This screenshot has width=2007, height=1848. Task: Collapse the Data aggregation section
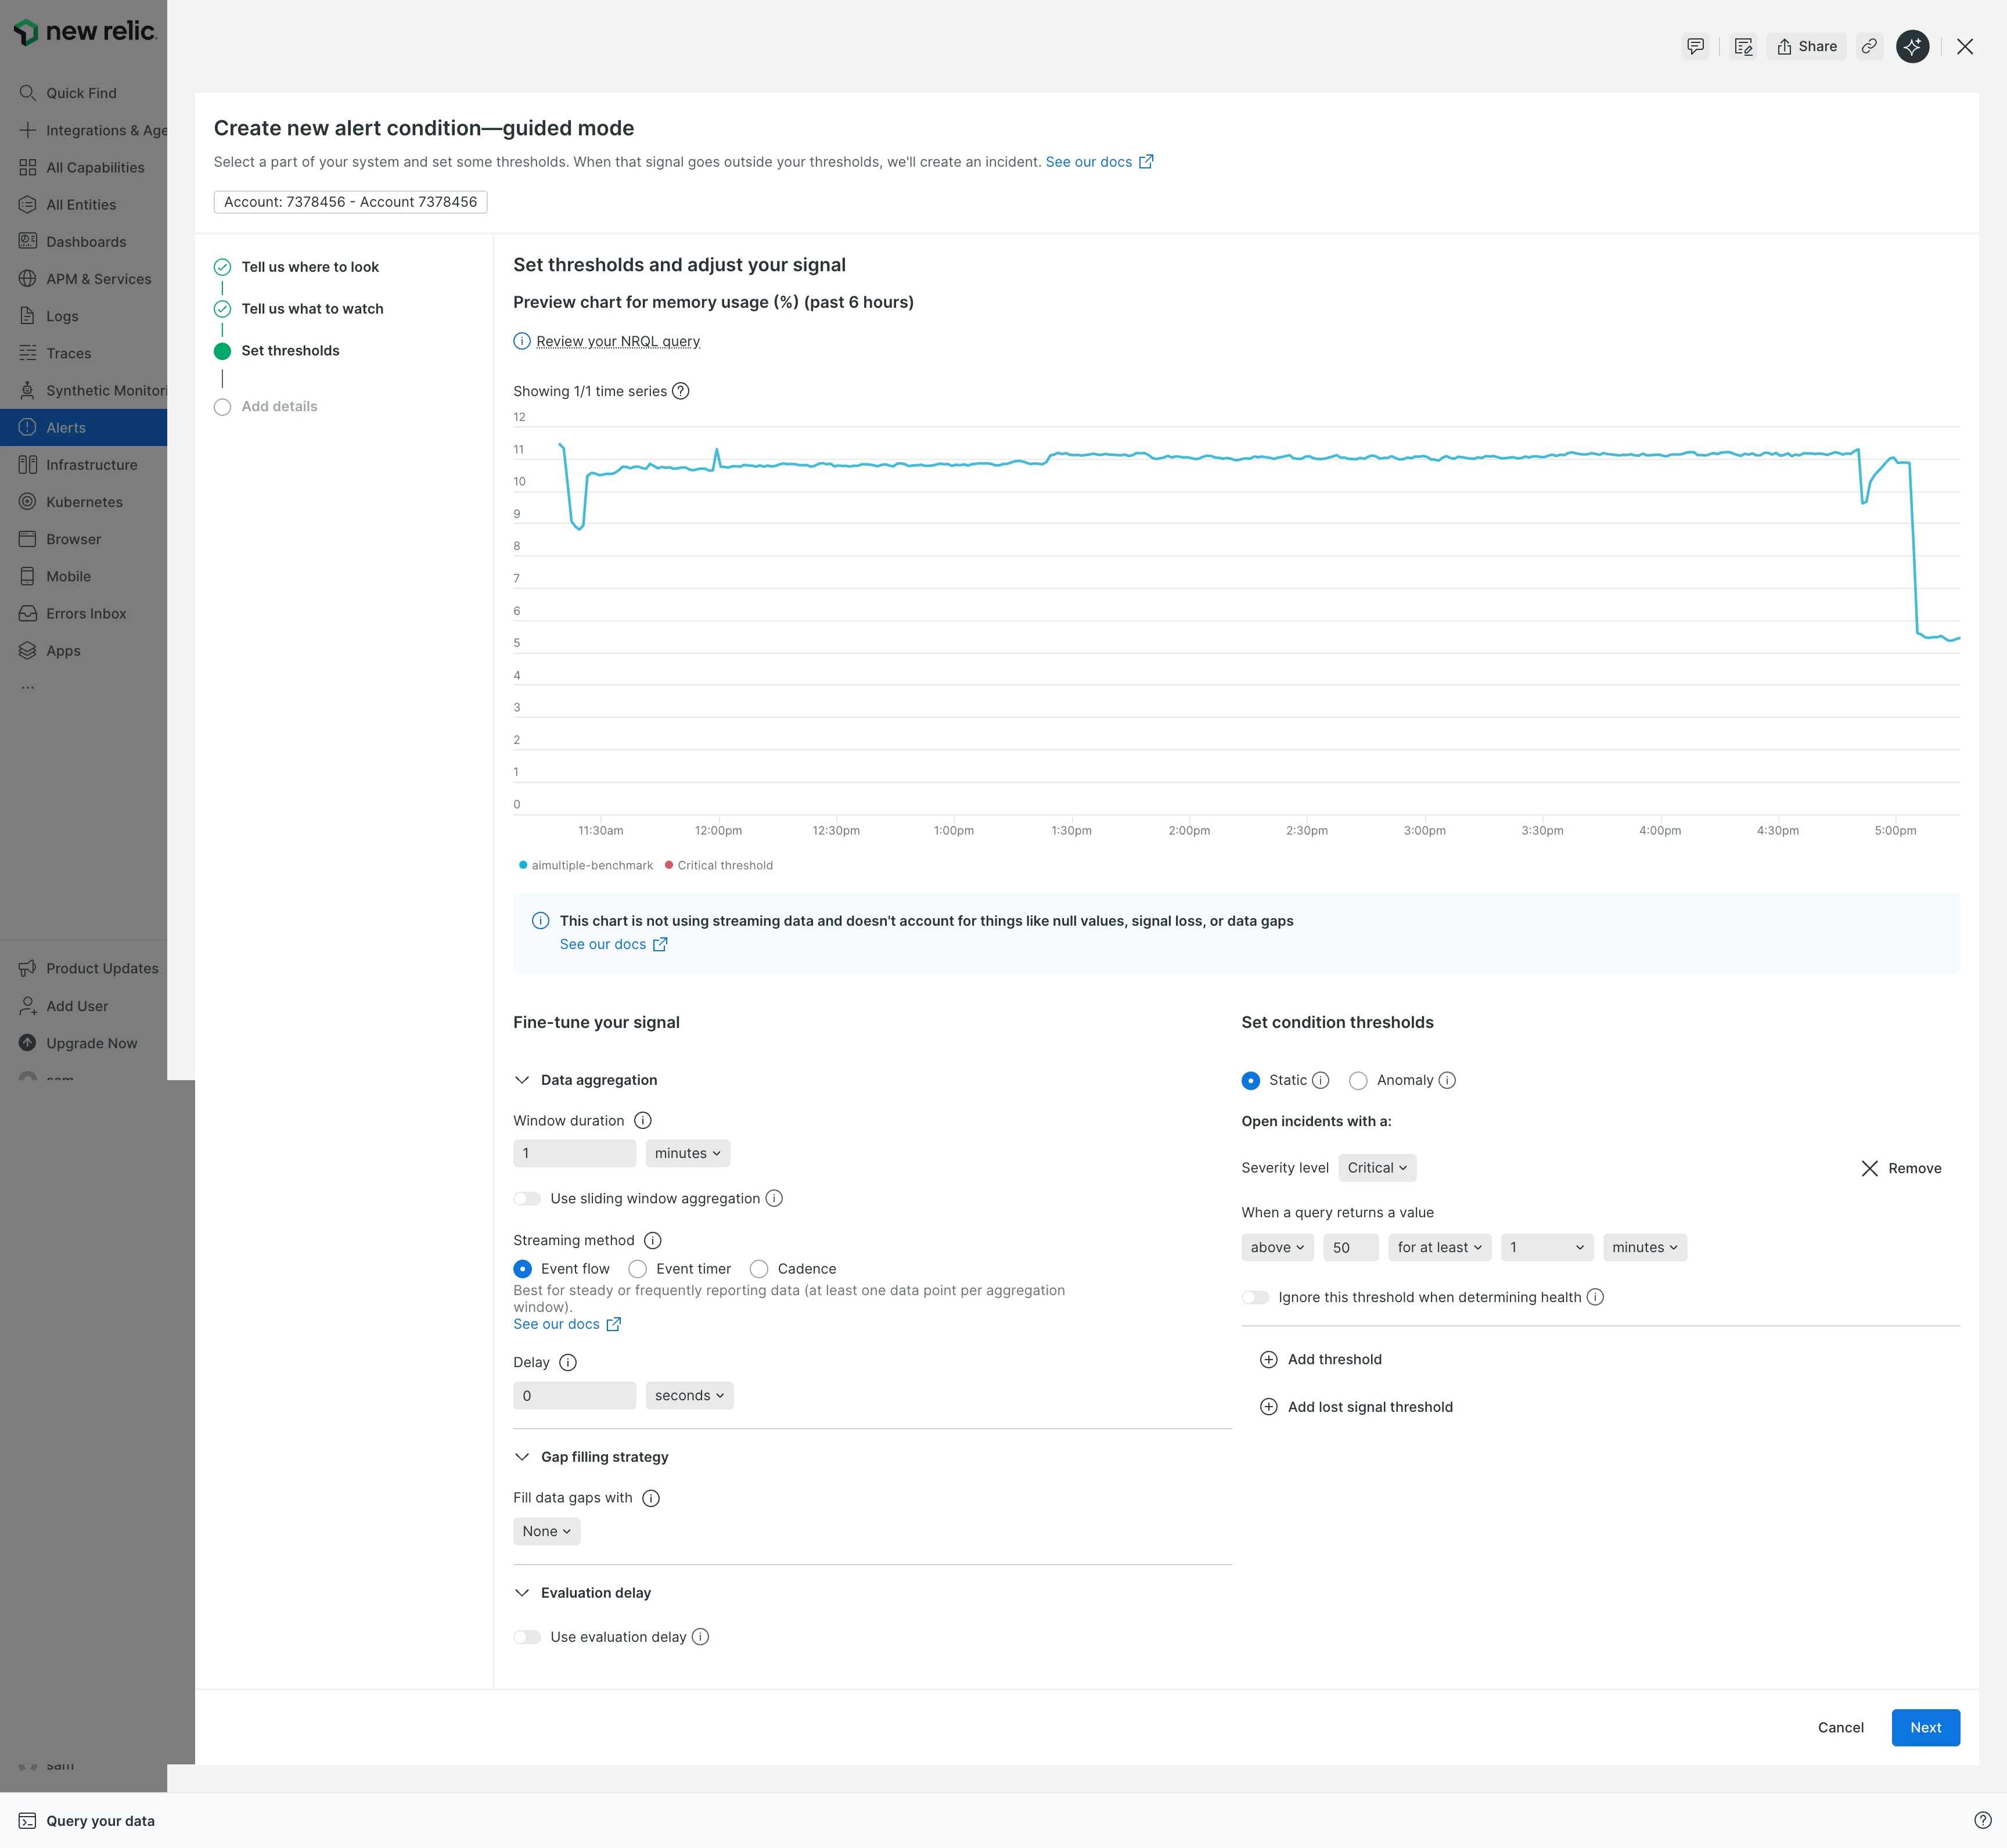tap(522, 1080)
